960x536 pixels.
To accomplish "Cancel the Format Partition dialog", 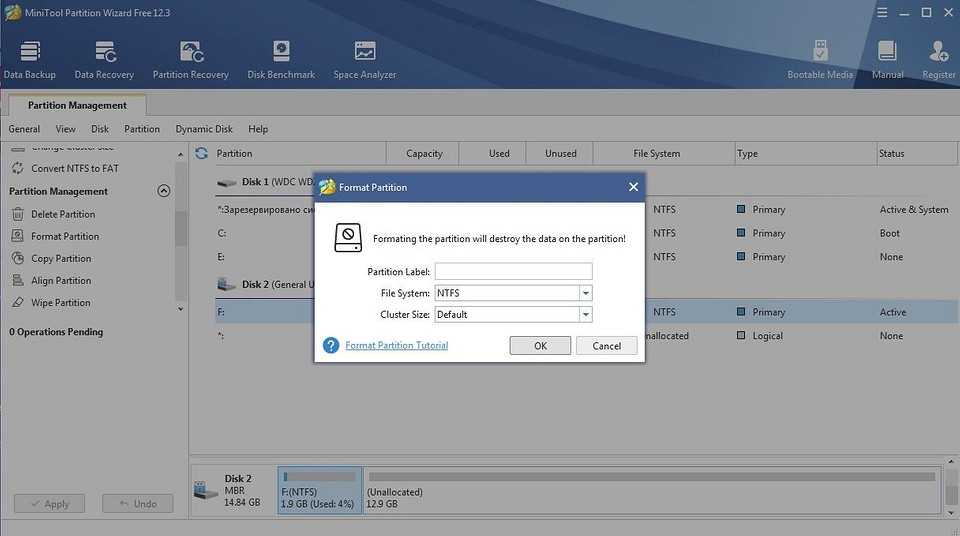I will click(606, 346).
